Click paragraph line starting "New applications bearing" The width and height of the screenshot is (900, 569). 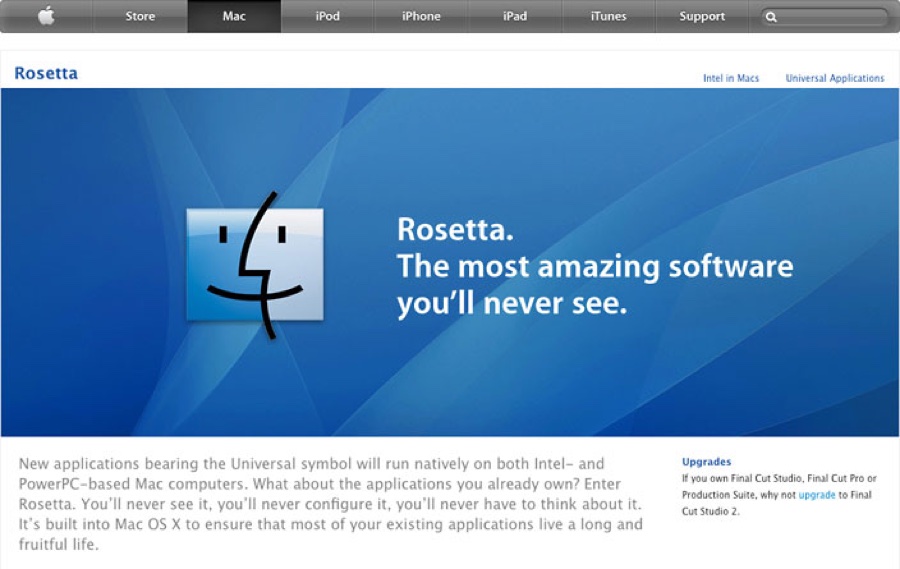pyautogui.click(x=312, y=463)
